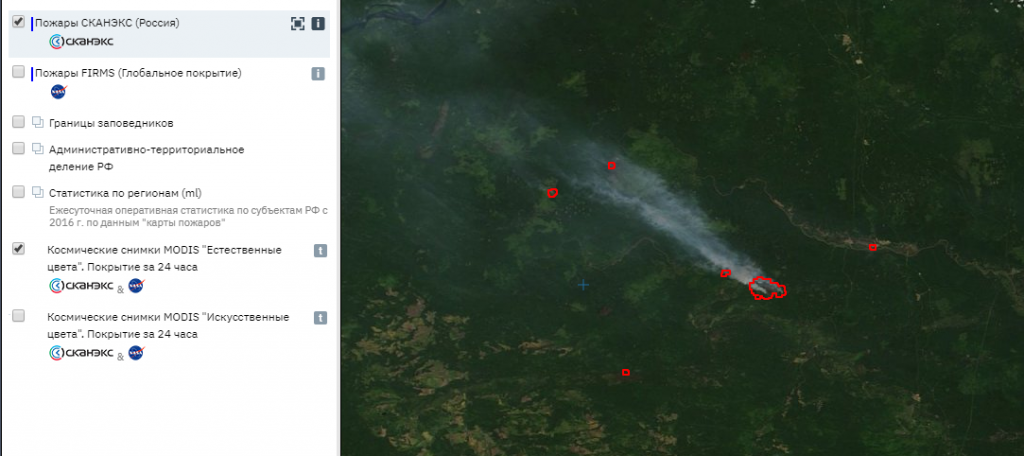Click the blue color bar beside Пожары FIRMS

click(32, 73)
